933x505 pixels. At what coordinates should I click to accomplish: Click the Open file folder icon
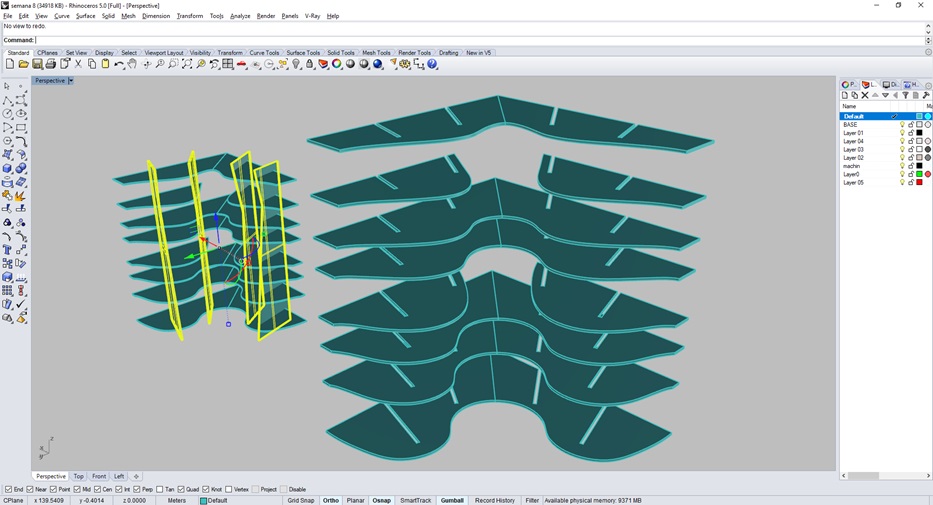click(23, 64)
